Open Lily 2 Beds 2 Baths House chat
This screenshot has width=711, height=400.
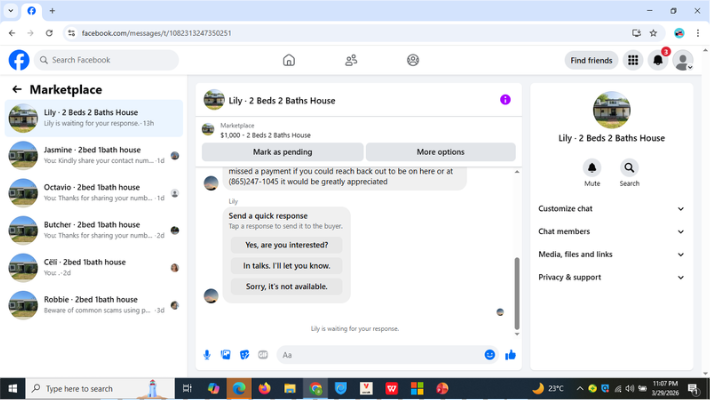pos(94,118)
